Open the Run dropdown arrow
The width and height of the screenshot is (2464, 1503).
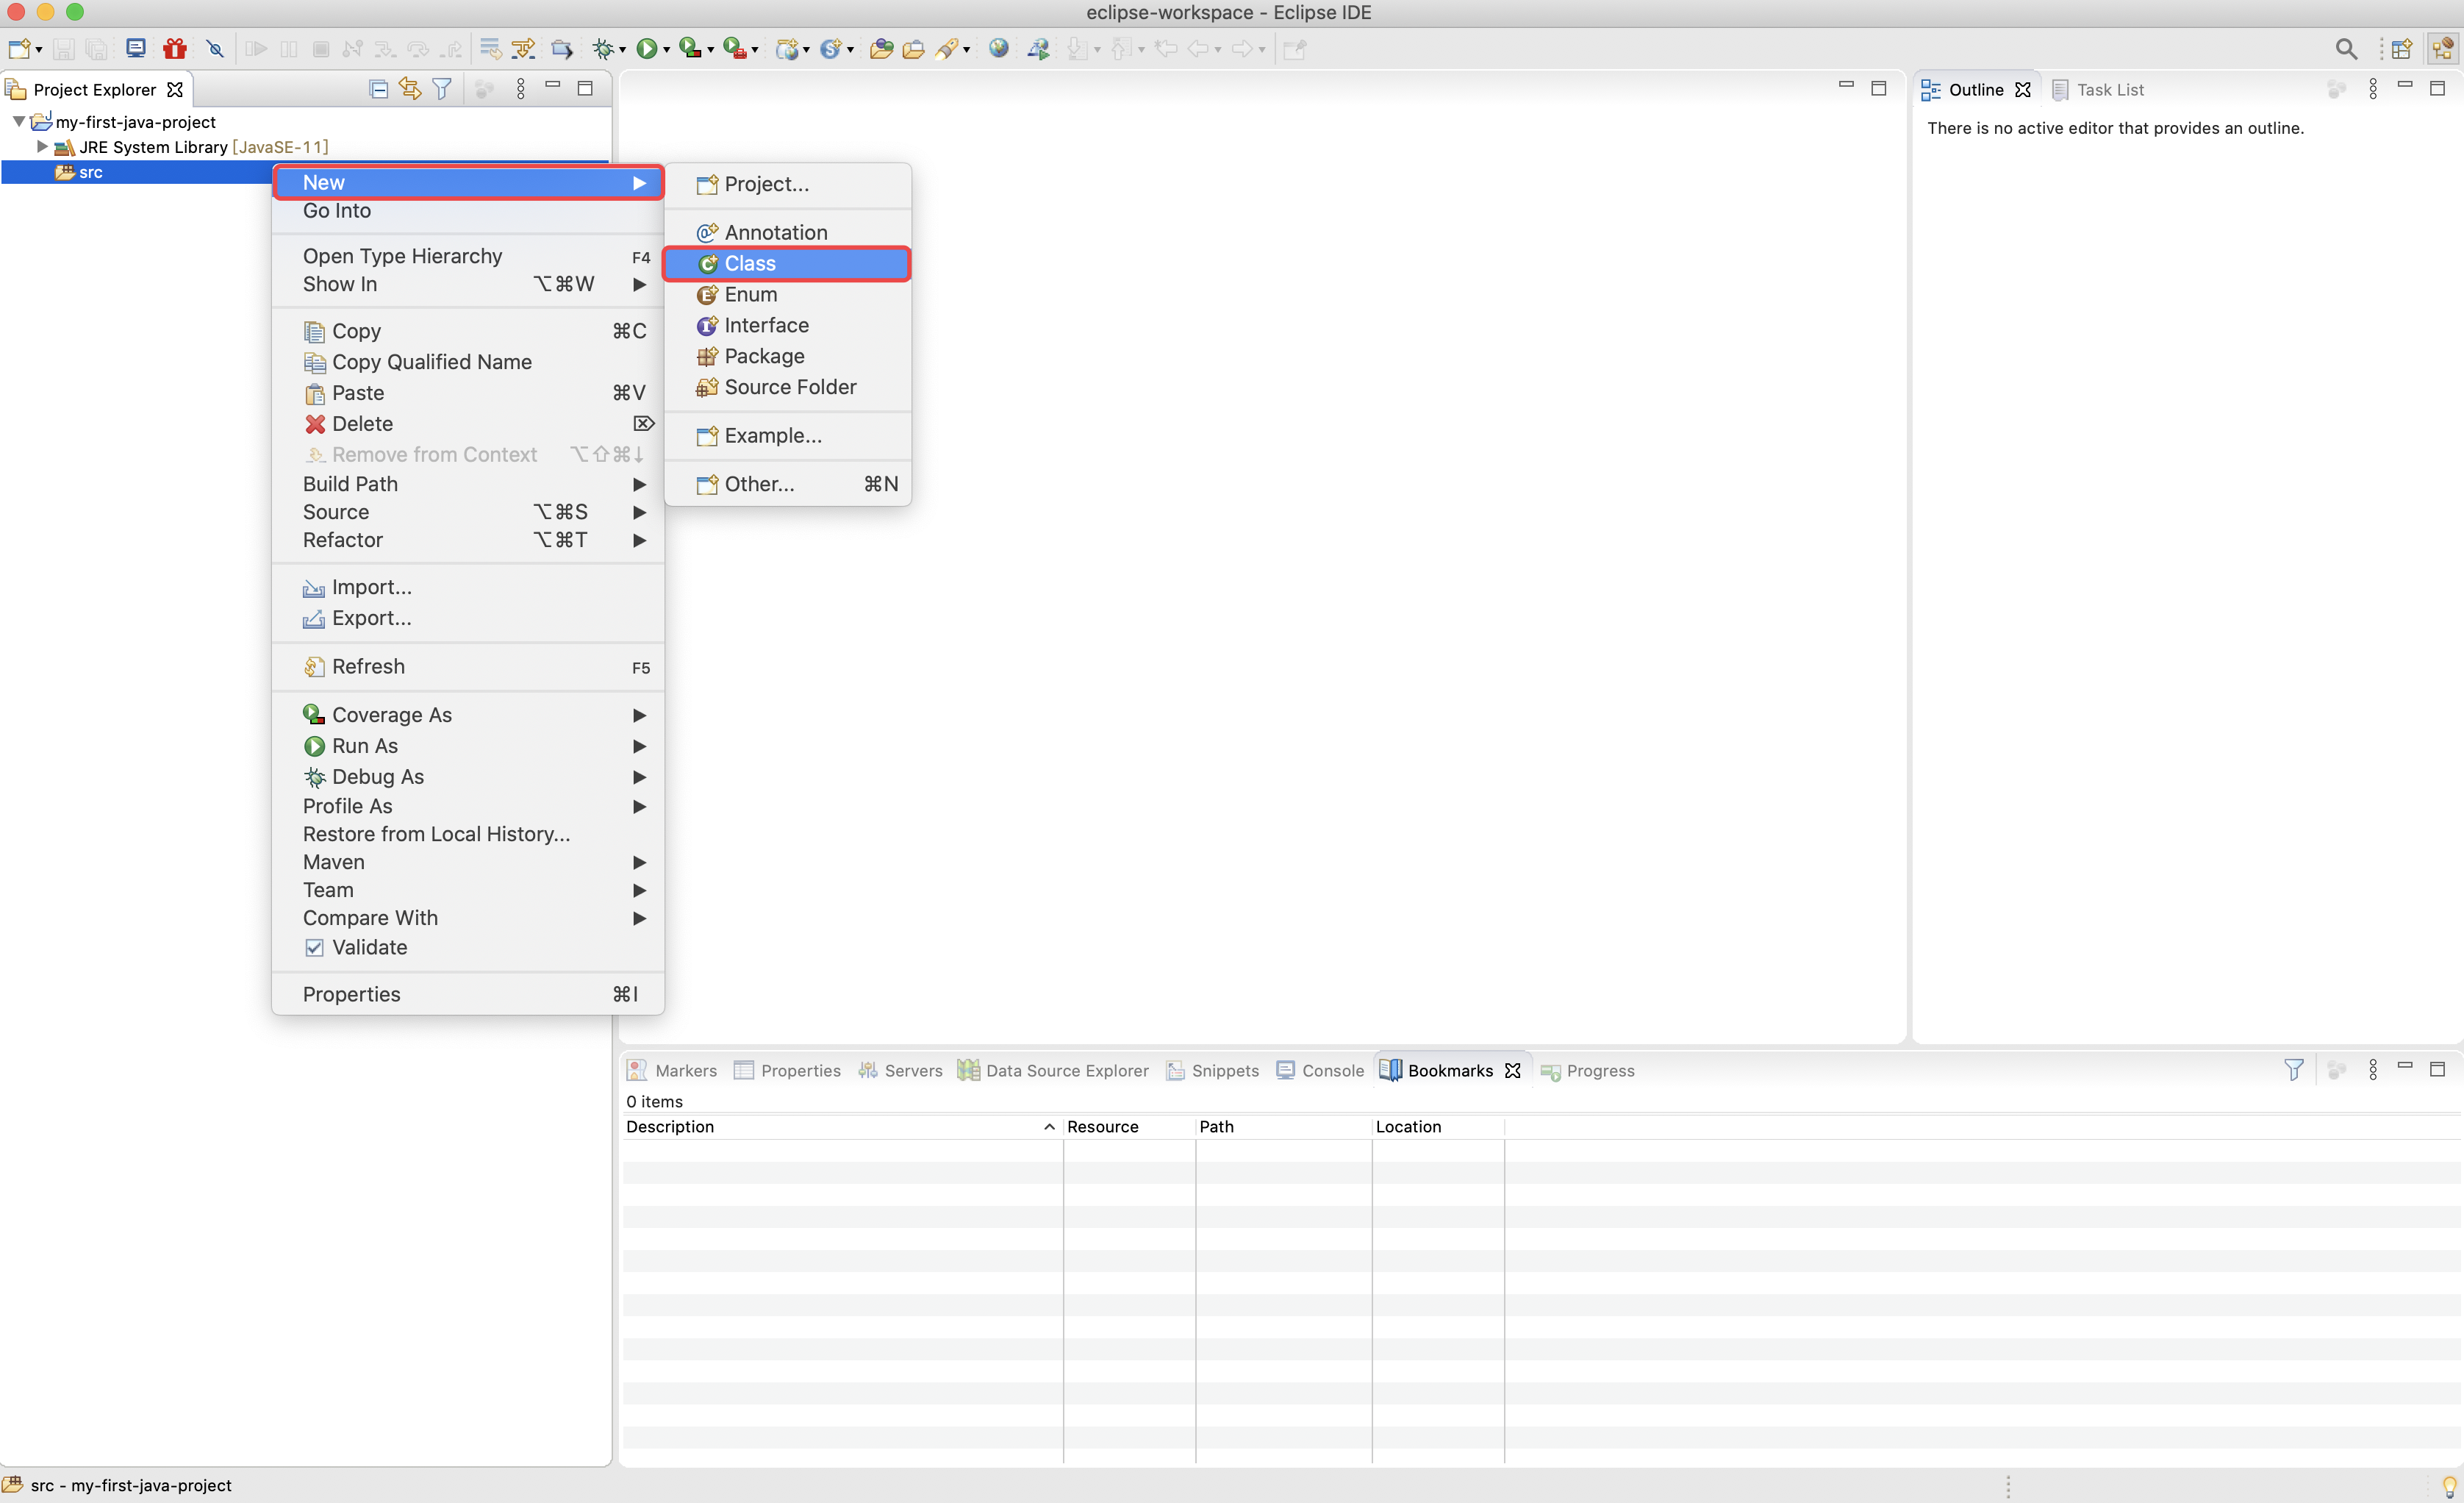[666, 49]
